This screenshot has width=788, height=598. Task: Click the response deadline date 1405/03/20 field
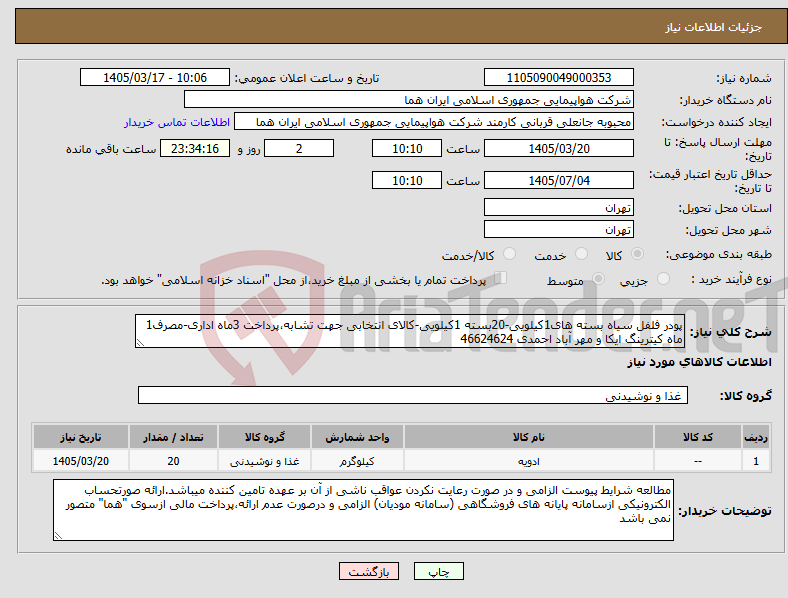558,148
